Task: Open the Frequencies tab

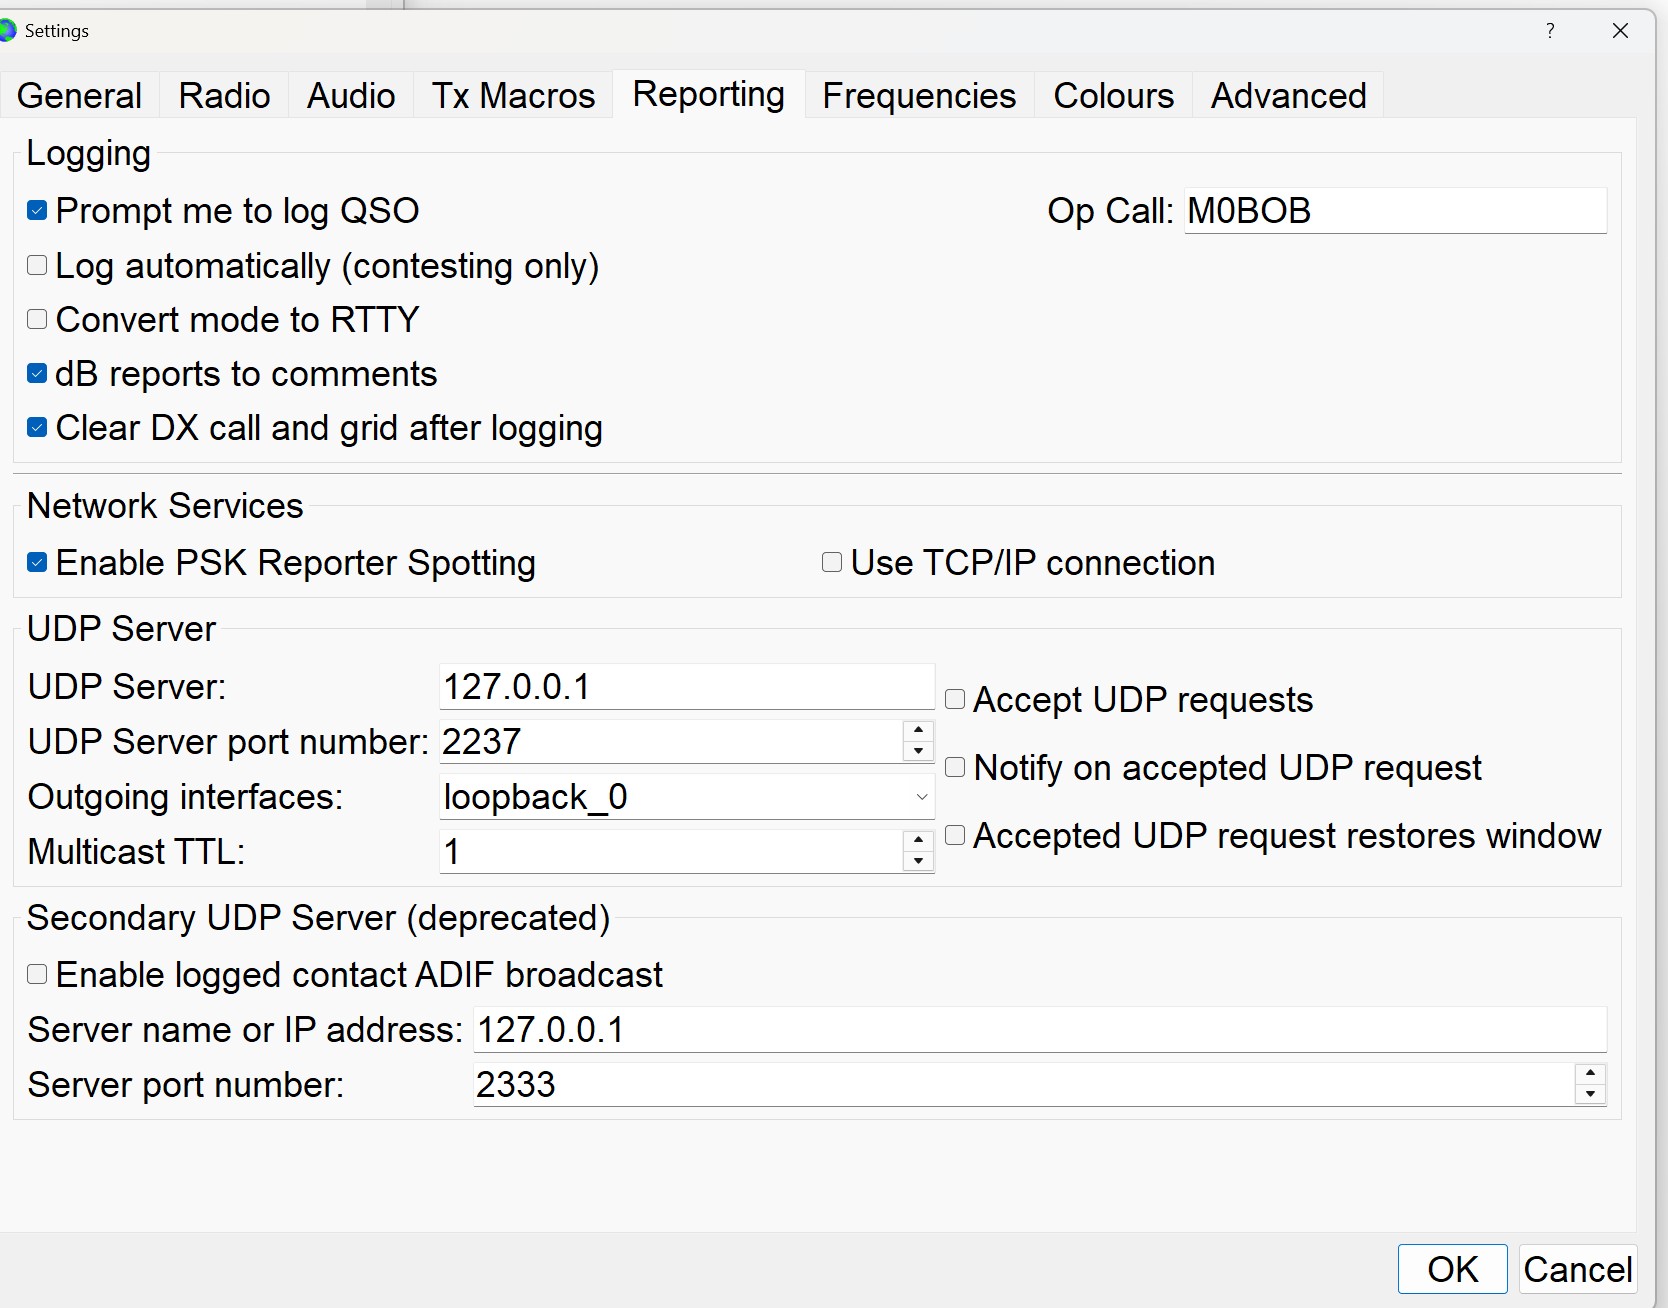Action: 918,96
